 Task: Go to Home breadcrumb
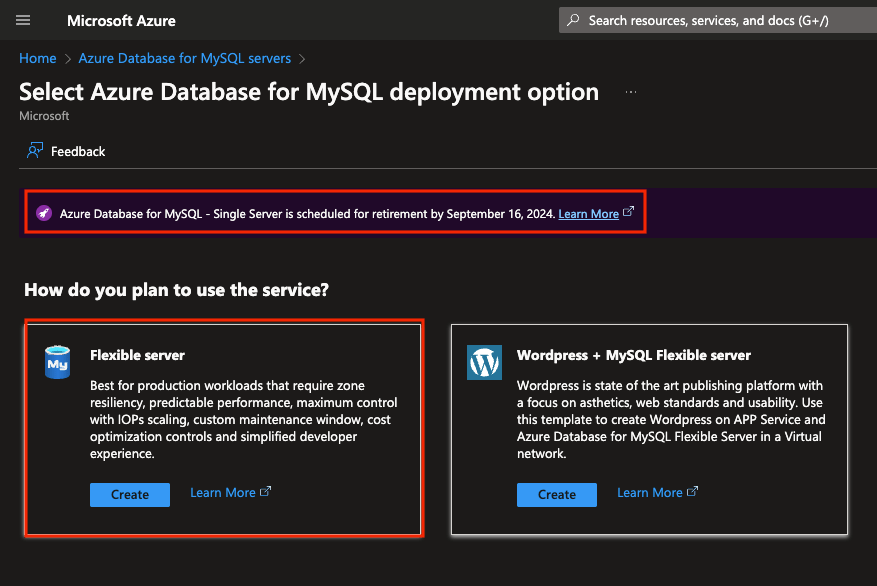click(x=38, y=58)
